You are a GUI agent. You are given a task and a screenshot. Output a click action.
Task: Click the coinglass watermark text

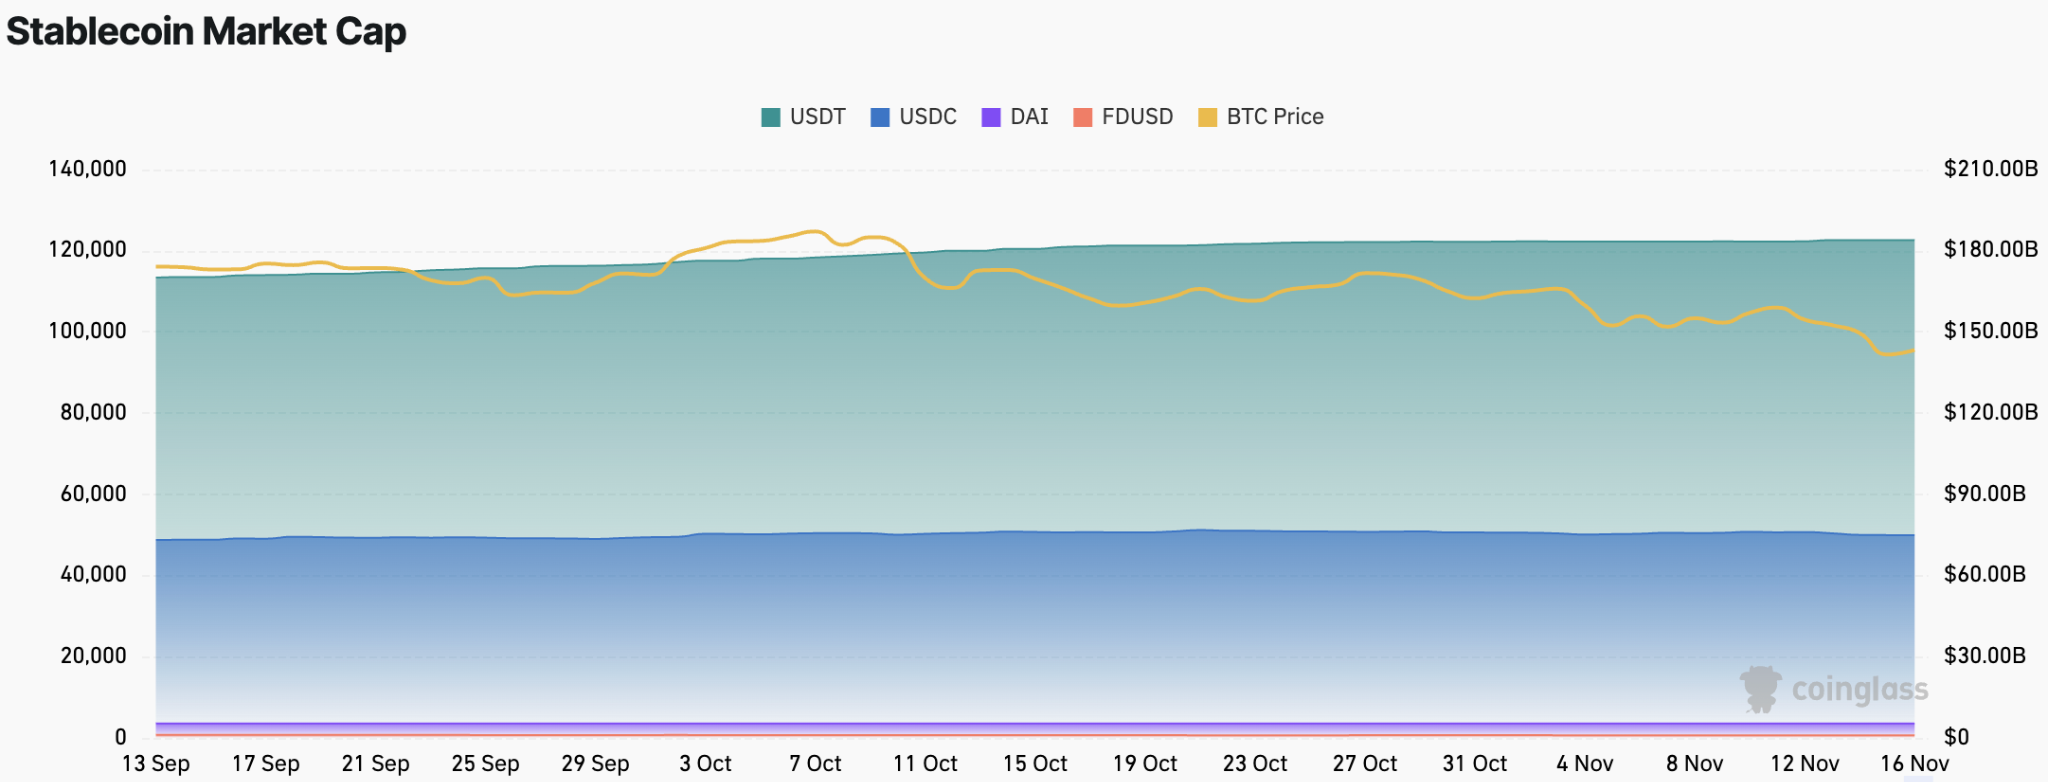(1859, 689)
